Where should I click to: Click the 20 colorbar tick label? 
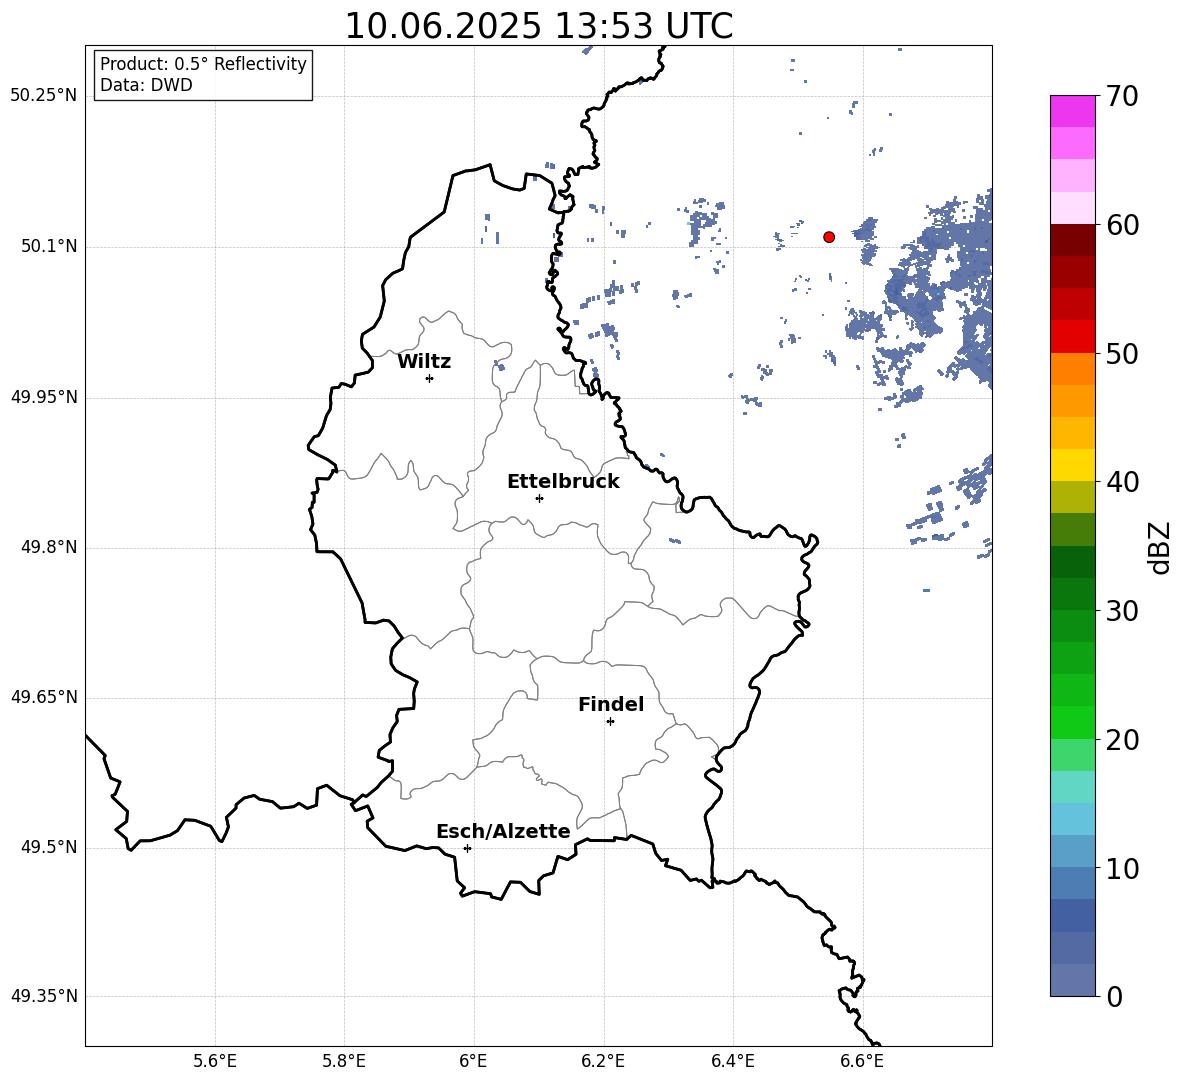[1122, 739]
